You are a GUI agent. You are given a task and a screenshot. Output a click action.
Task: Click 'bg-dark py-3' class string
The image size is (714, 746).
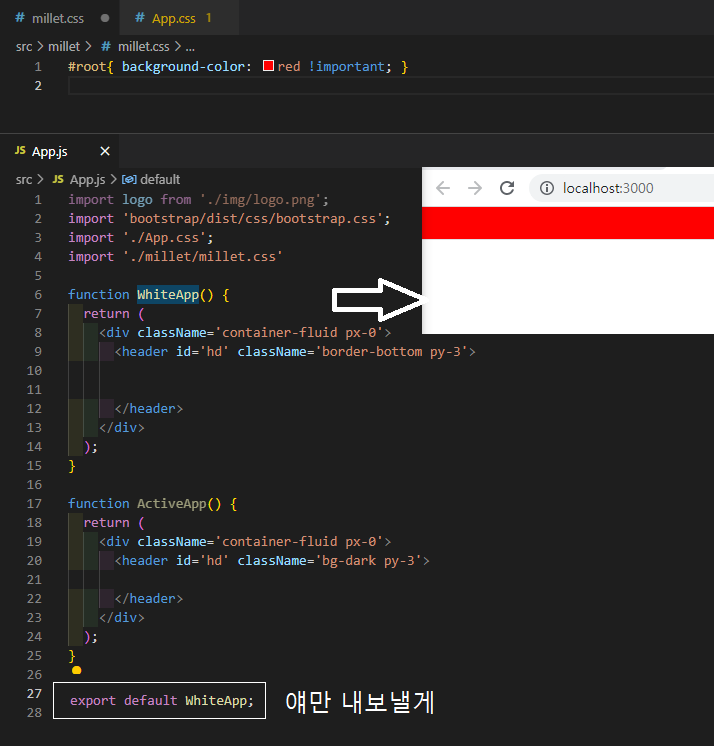click(368, 560)
